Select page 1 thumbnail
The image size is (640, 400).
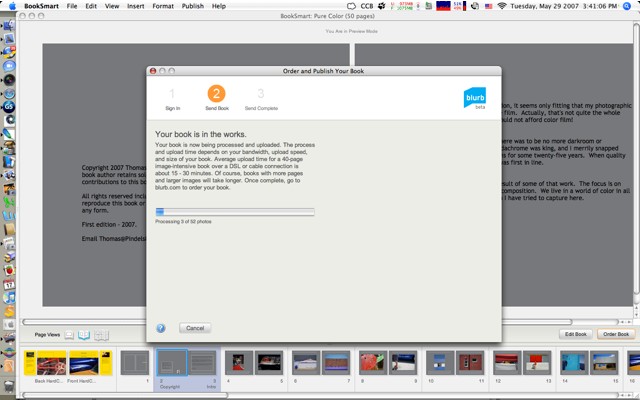click(135, 363)
